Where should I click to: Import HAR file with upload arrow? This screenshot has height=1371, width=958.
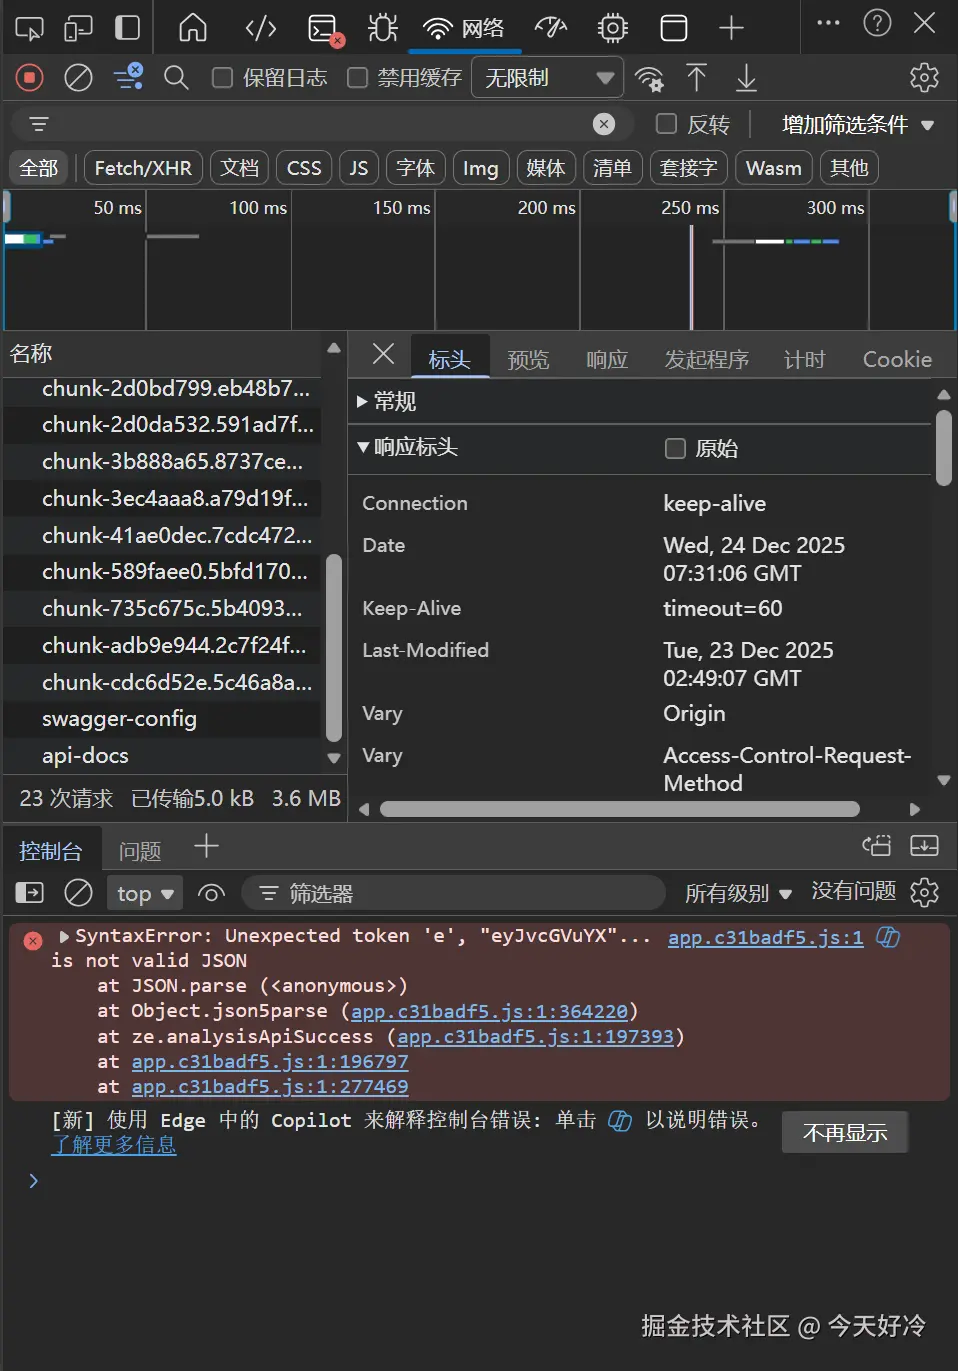click(x=697, y=77)
